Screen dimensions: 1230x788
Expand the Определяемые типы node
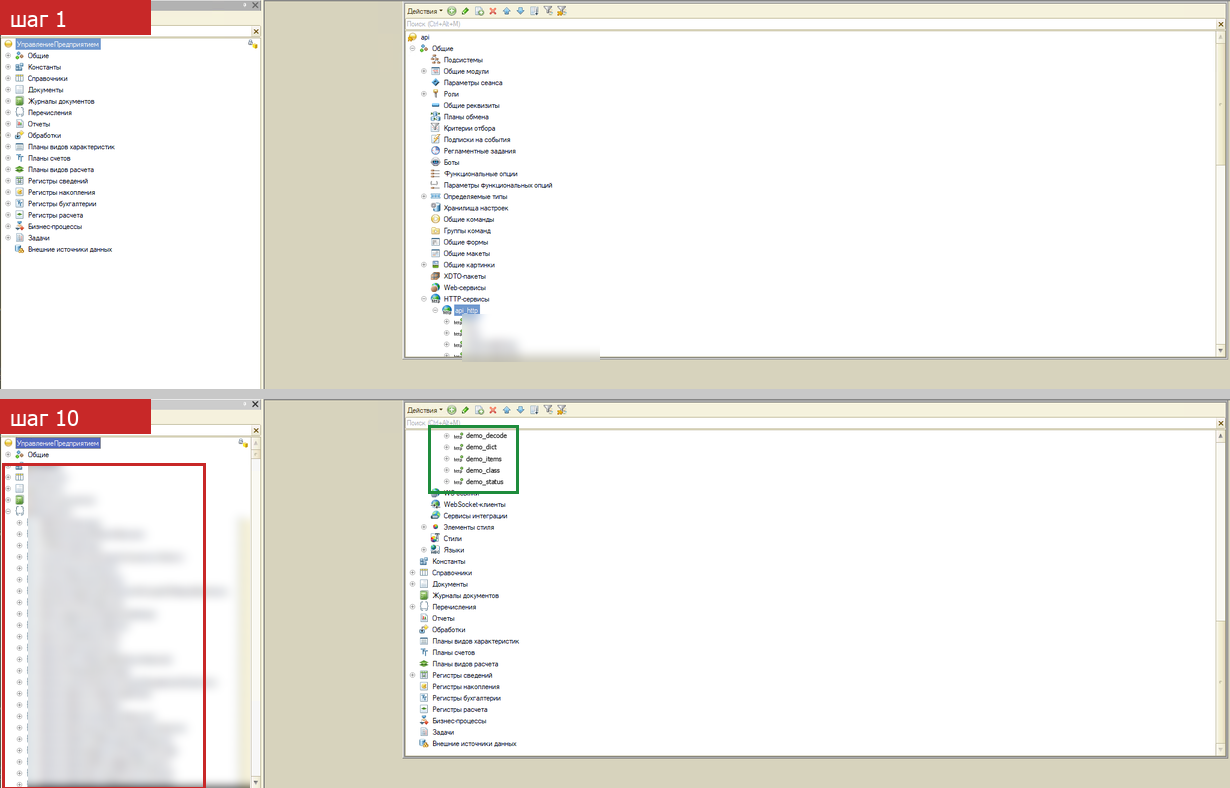point(424,197)
